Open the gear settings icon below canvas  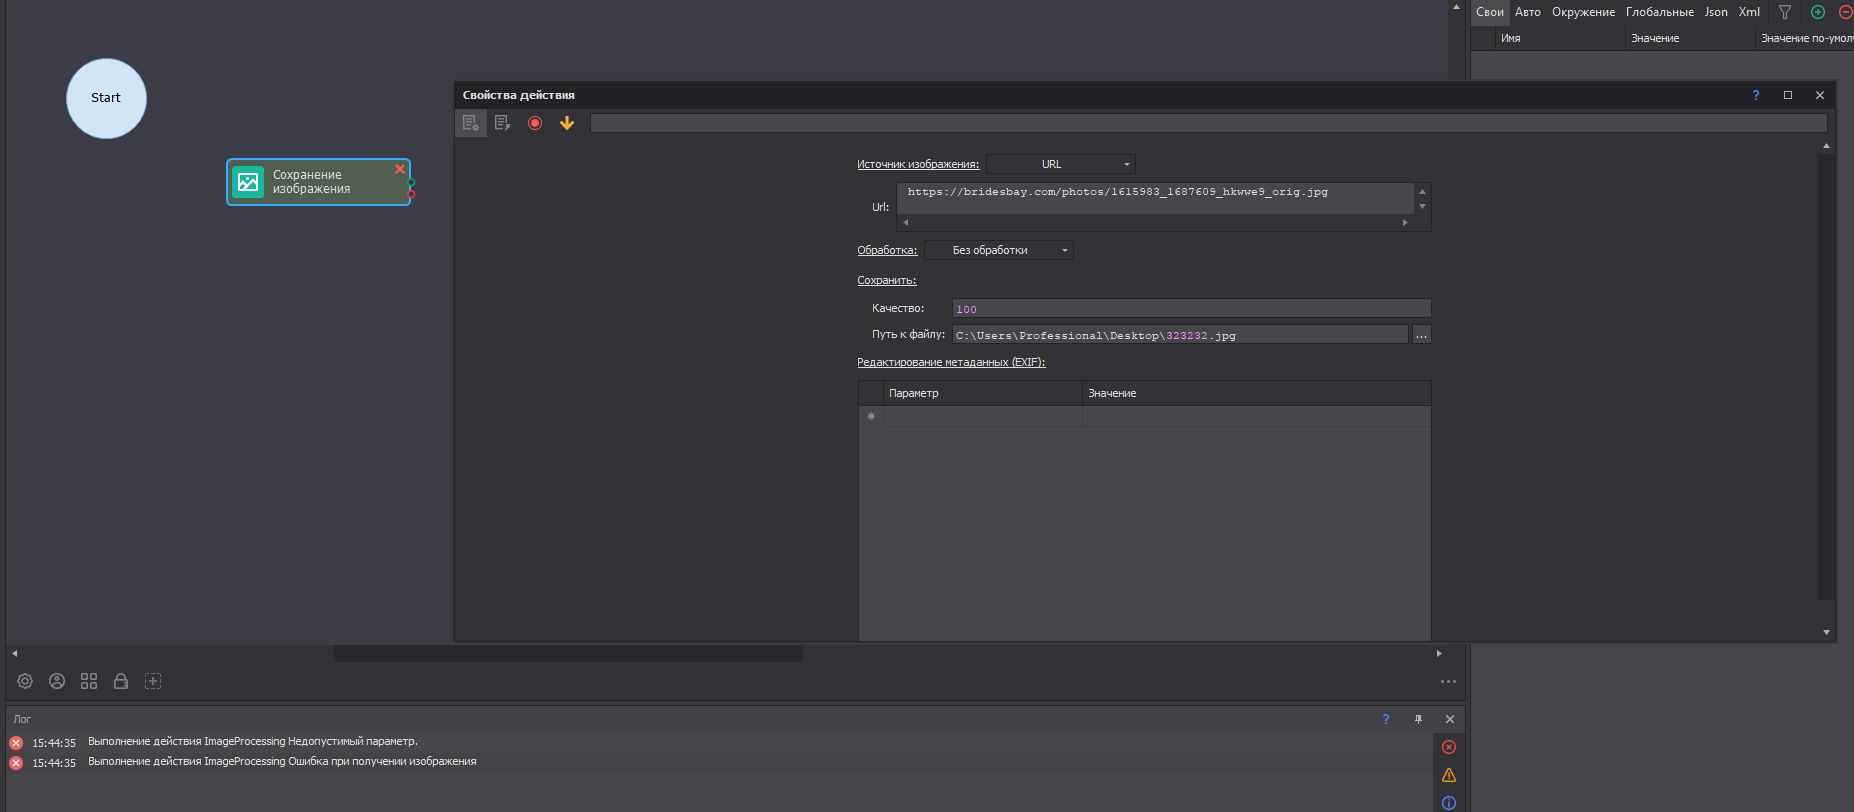pyautogui.click(x=25, y=681)
